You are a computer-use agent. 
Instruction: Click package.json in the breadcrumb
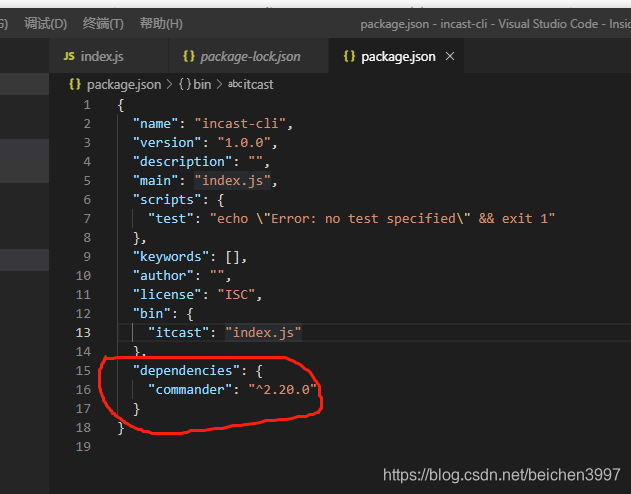pyautogui.click(x=124, y=84)
